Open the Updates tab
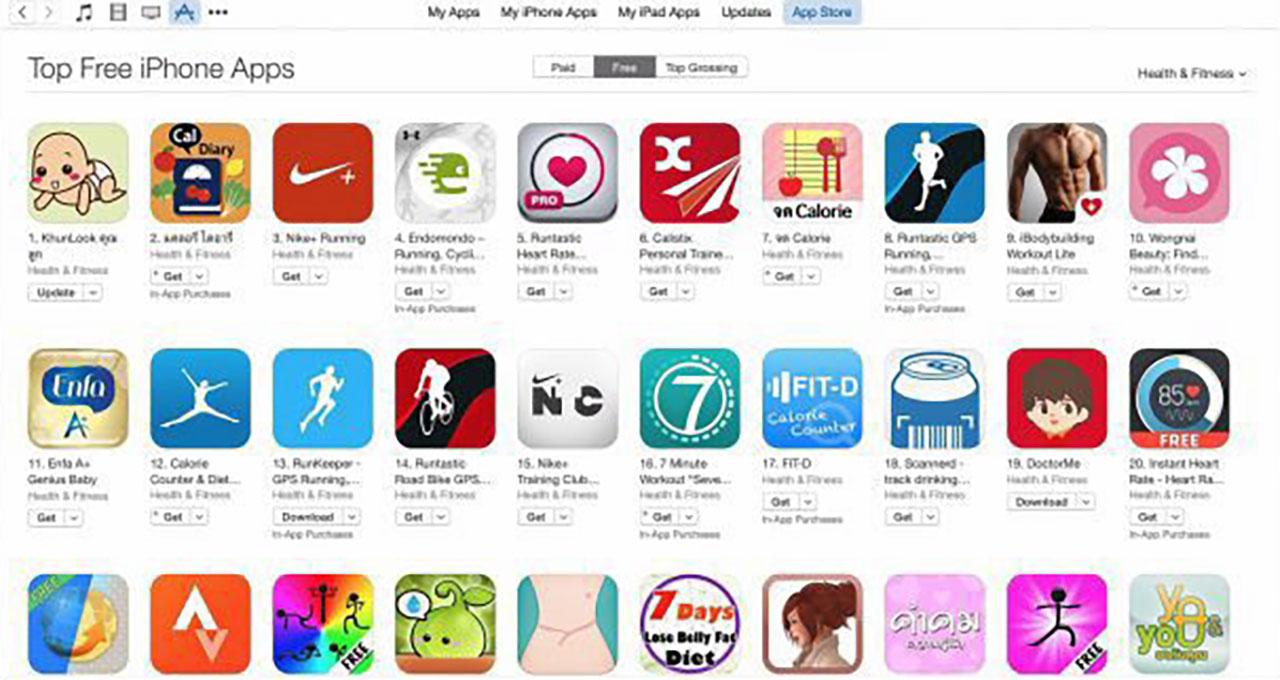This screenshot has height=680, width=1280. [x=746, y=12]
